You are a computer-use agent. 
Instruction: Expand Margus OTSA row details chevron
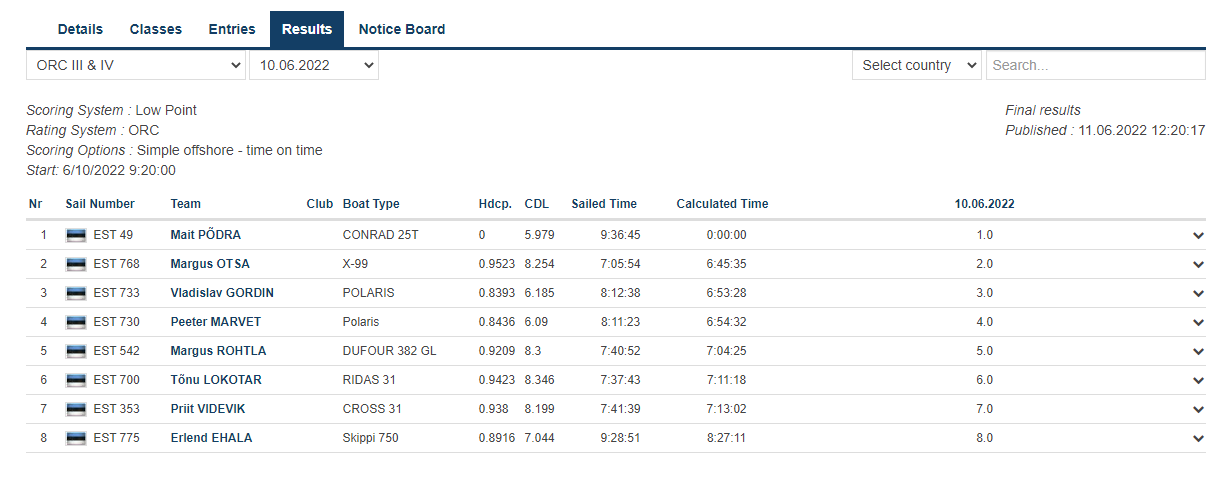coord(1198,265)
